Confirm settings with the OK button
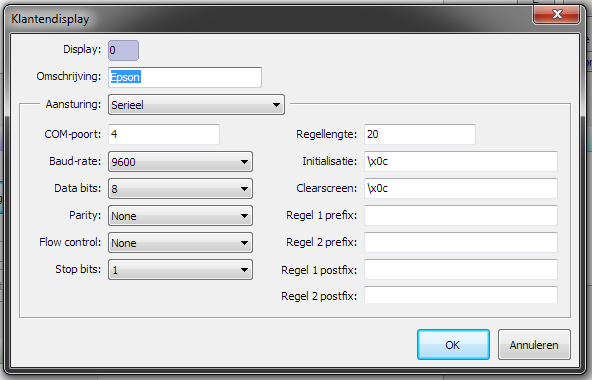 [453, 344]
